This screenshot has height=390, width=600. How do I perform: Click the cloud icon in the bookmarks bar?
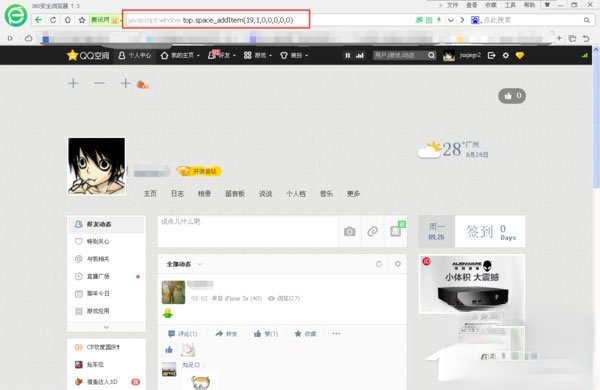[x=28, y=38]
